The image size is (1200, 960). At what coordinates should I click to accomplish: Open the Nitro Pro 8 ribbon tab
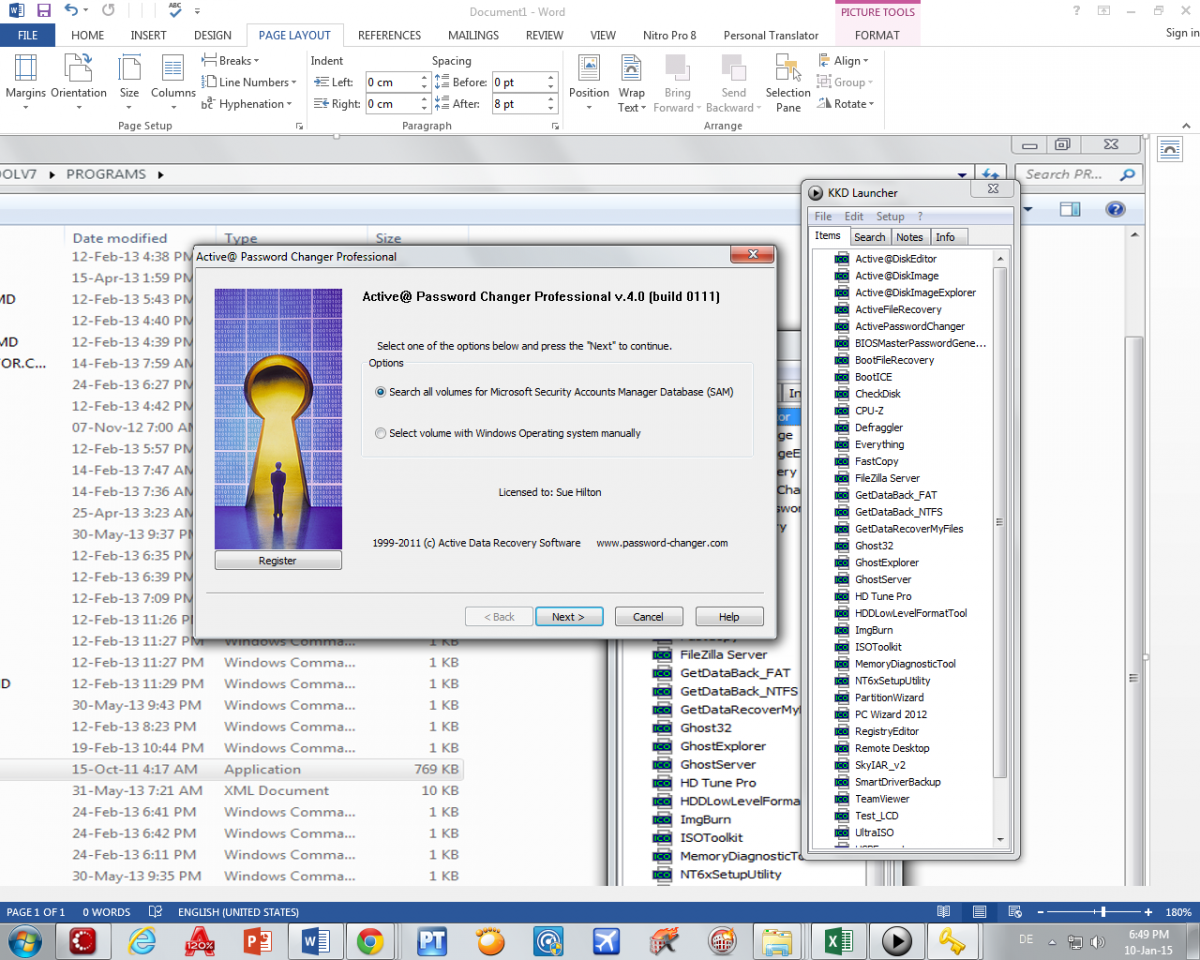coord(670,35)
